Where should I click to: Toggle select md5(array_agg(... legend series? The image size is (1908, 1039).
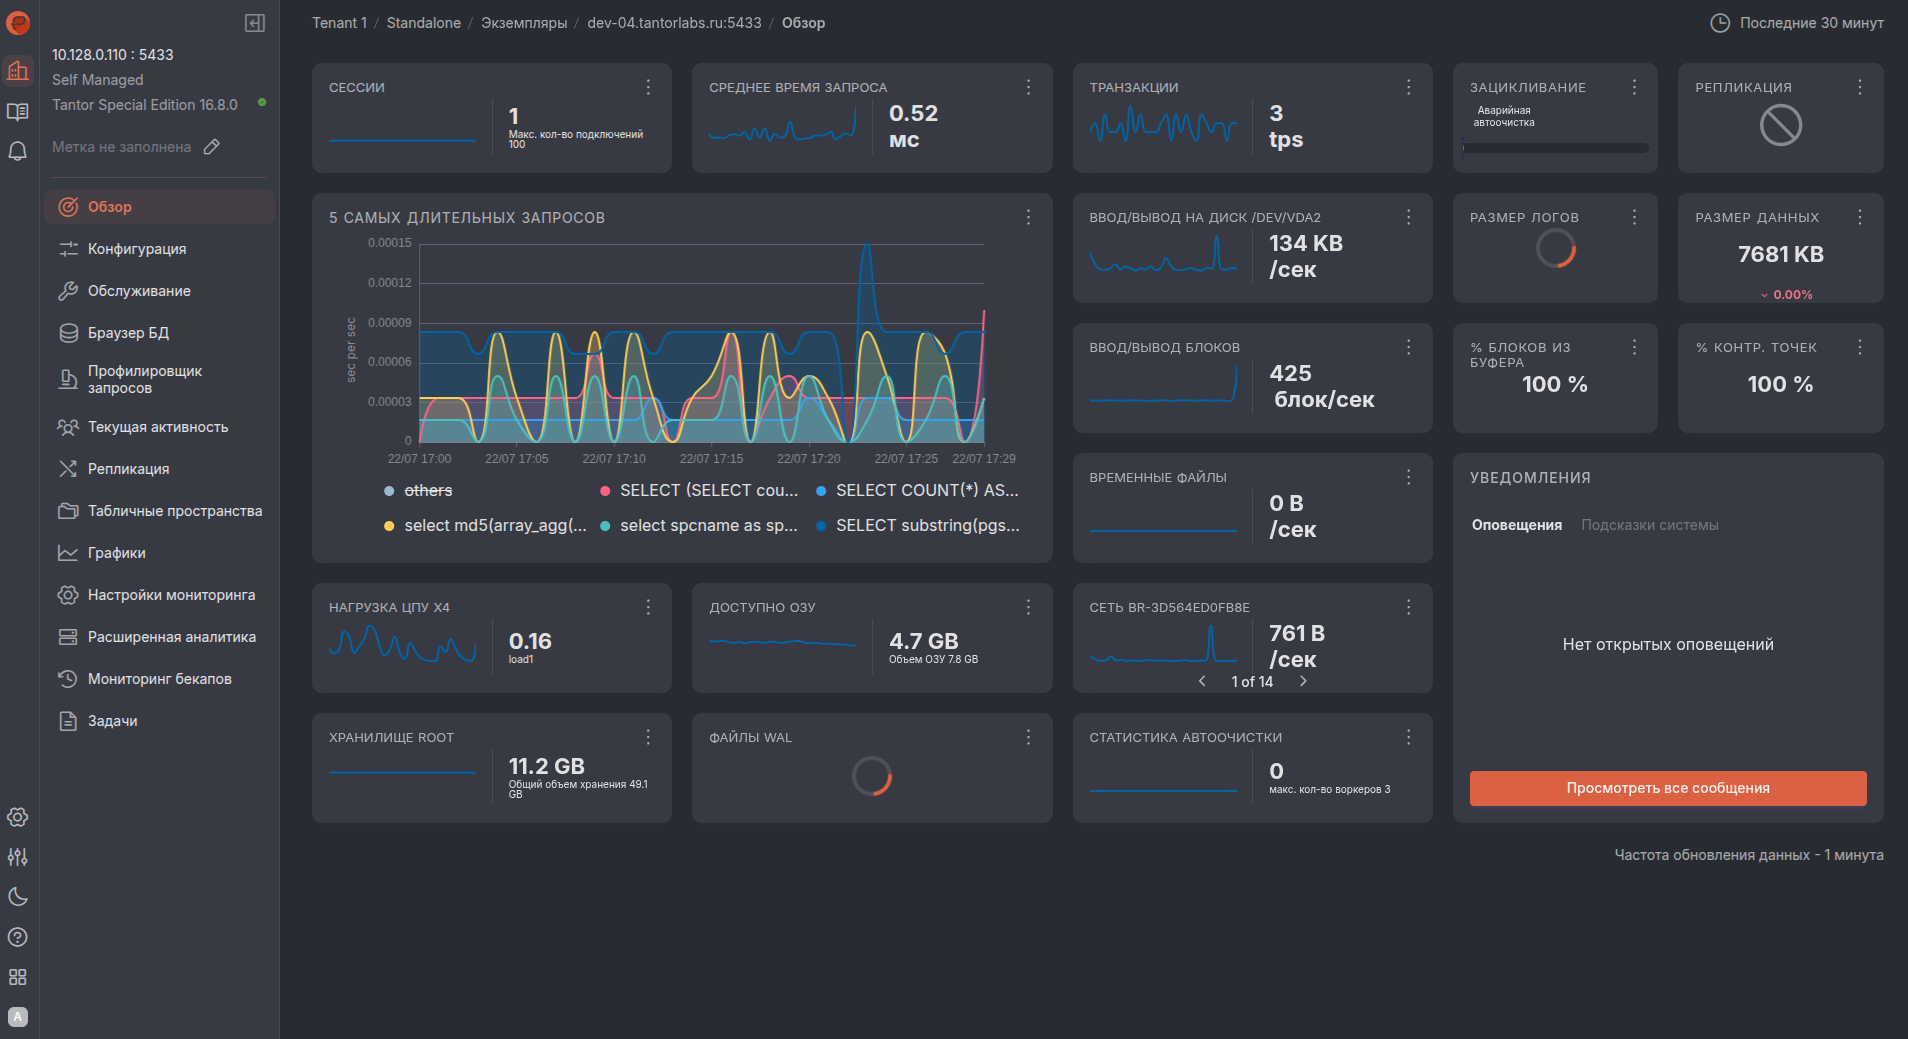485,526
